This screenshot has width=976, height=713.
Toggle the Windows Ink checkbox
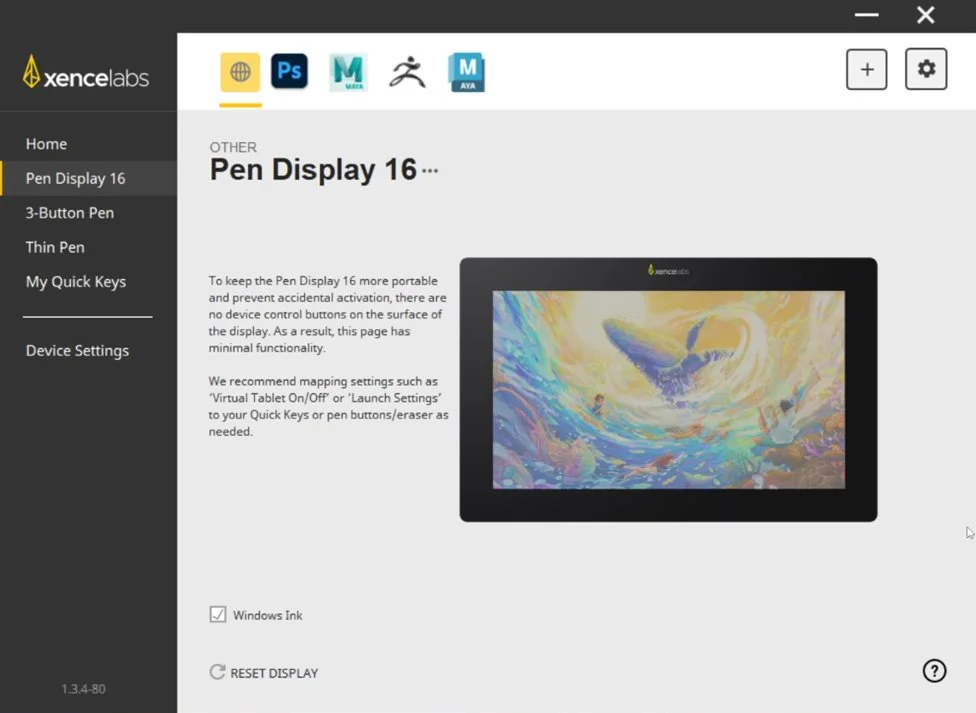point(218,615)
